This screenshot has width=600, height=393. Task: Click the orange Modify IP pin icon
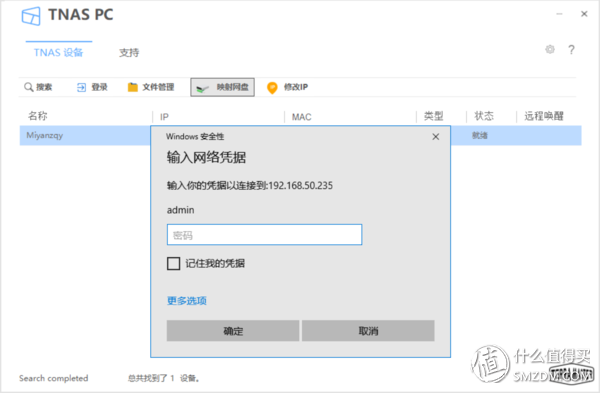[x=272, y=88]
